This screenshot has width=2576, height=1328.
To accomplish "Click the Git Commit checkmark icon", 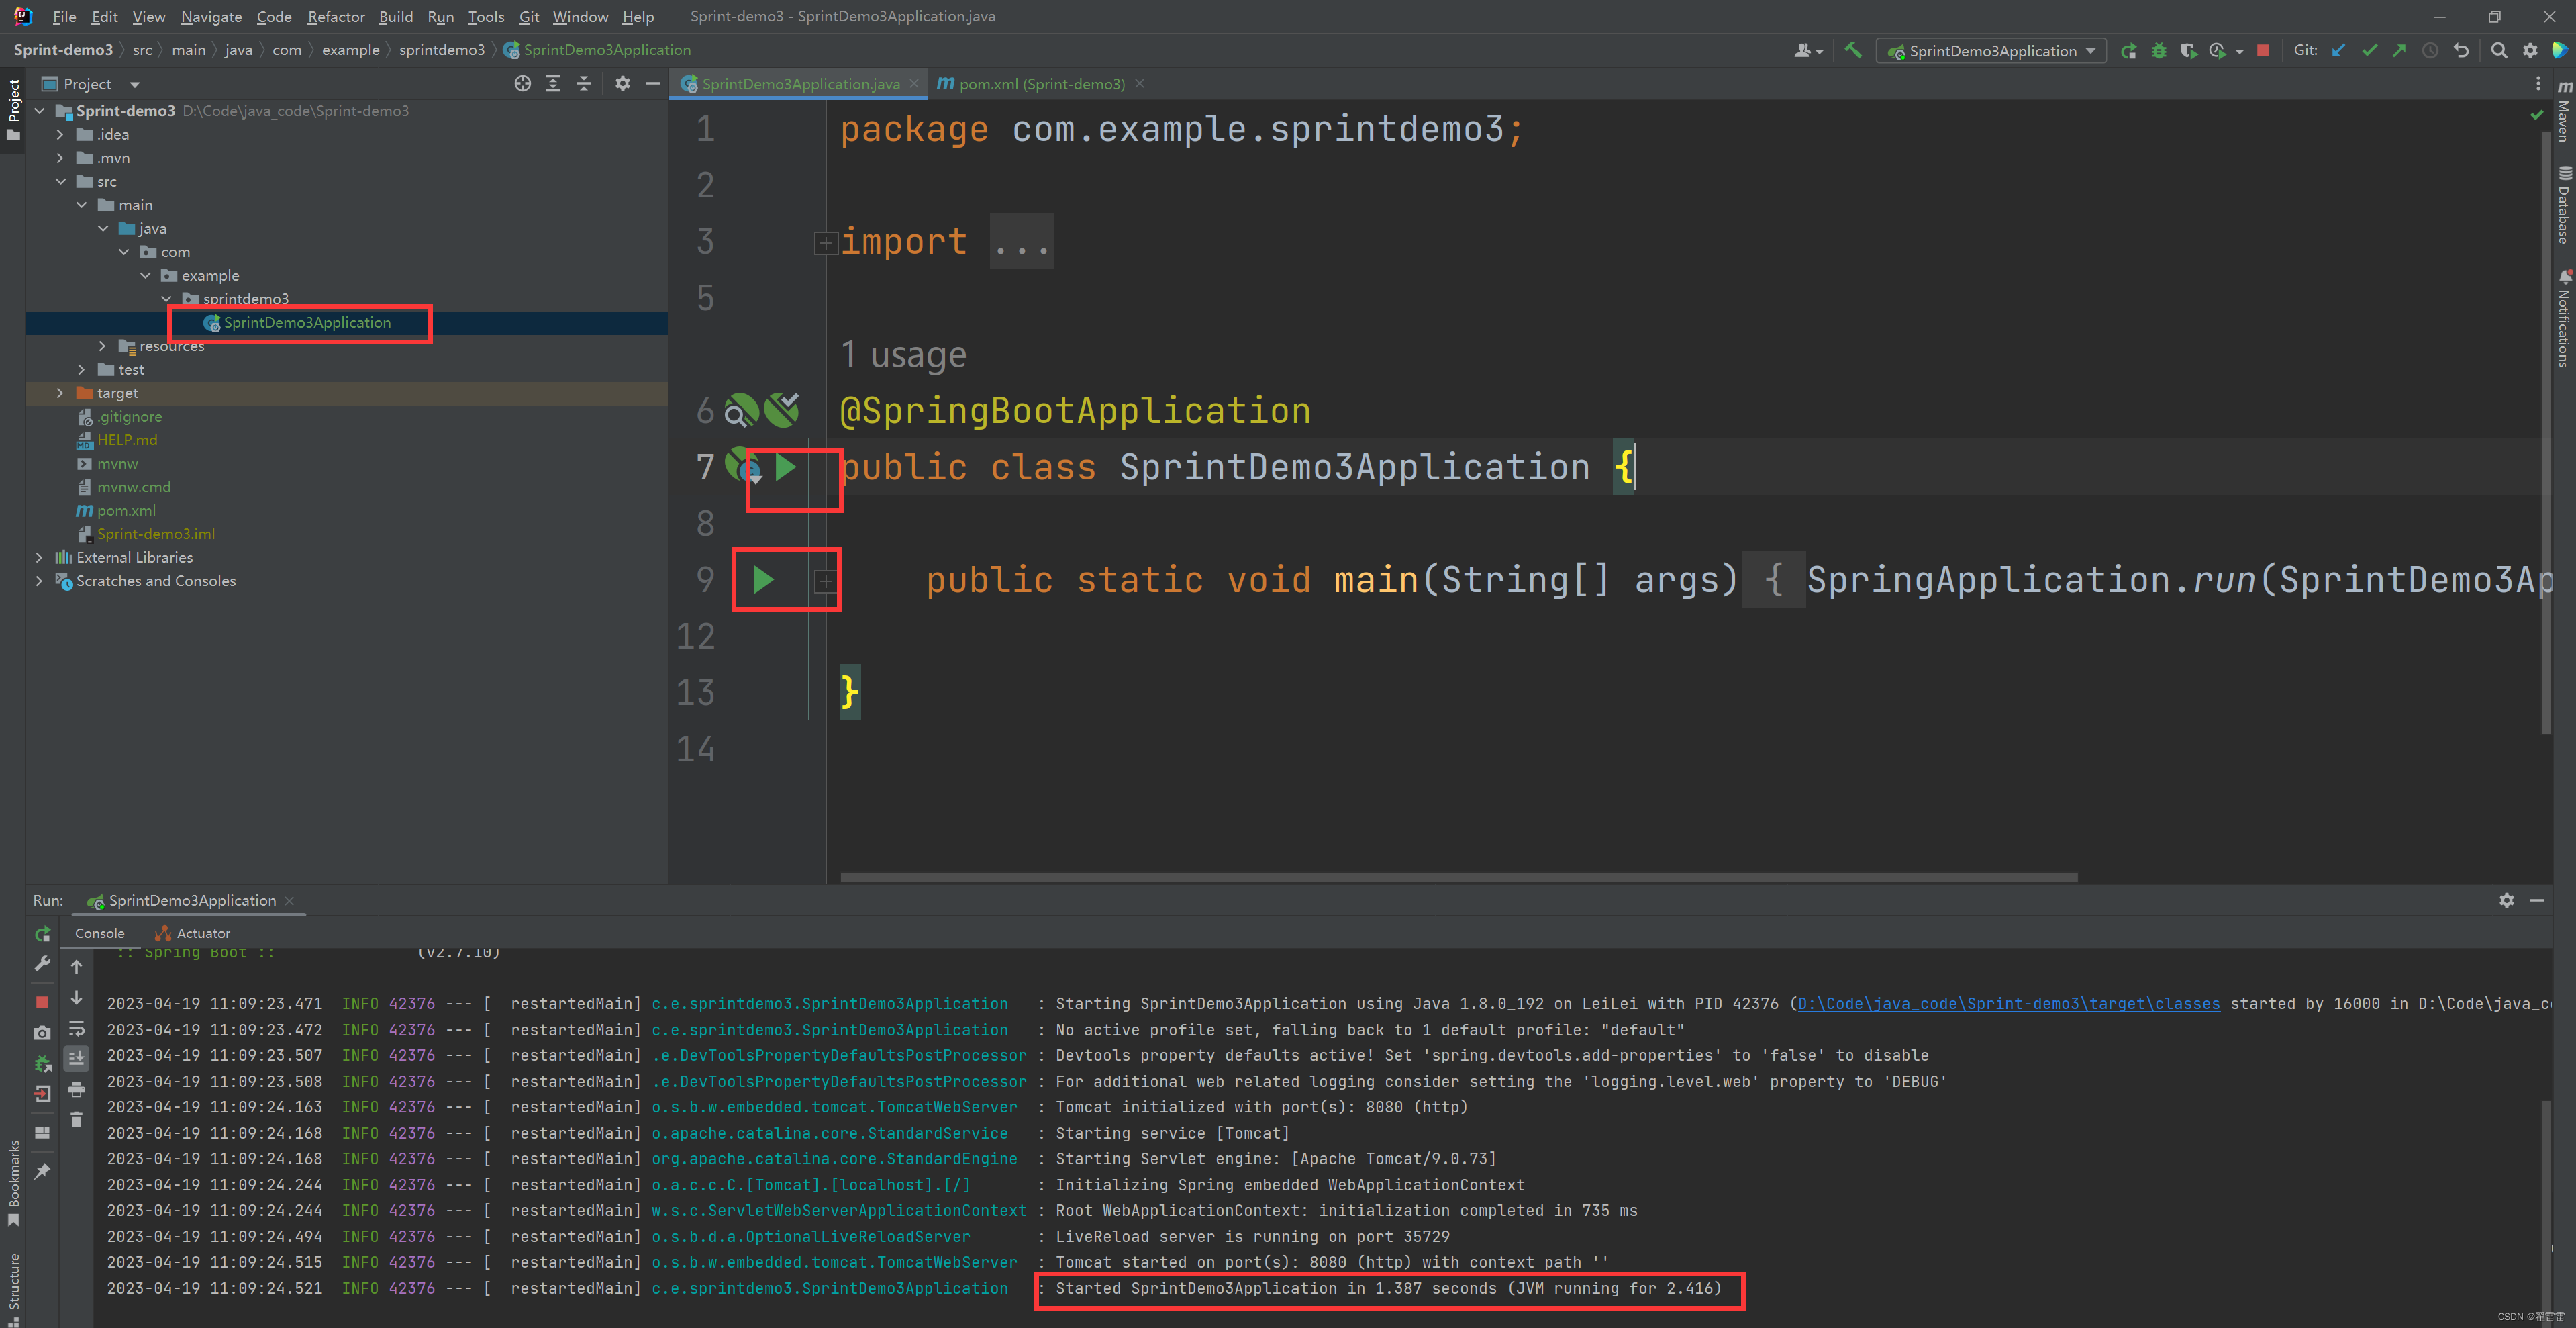I will click(2369, 50).
